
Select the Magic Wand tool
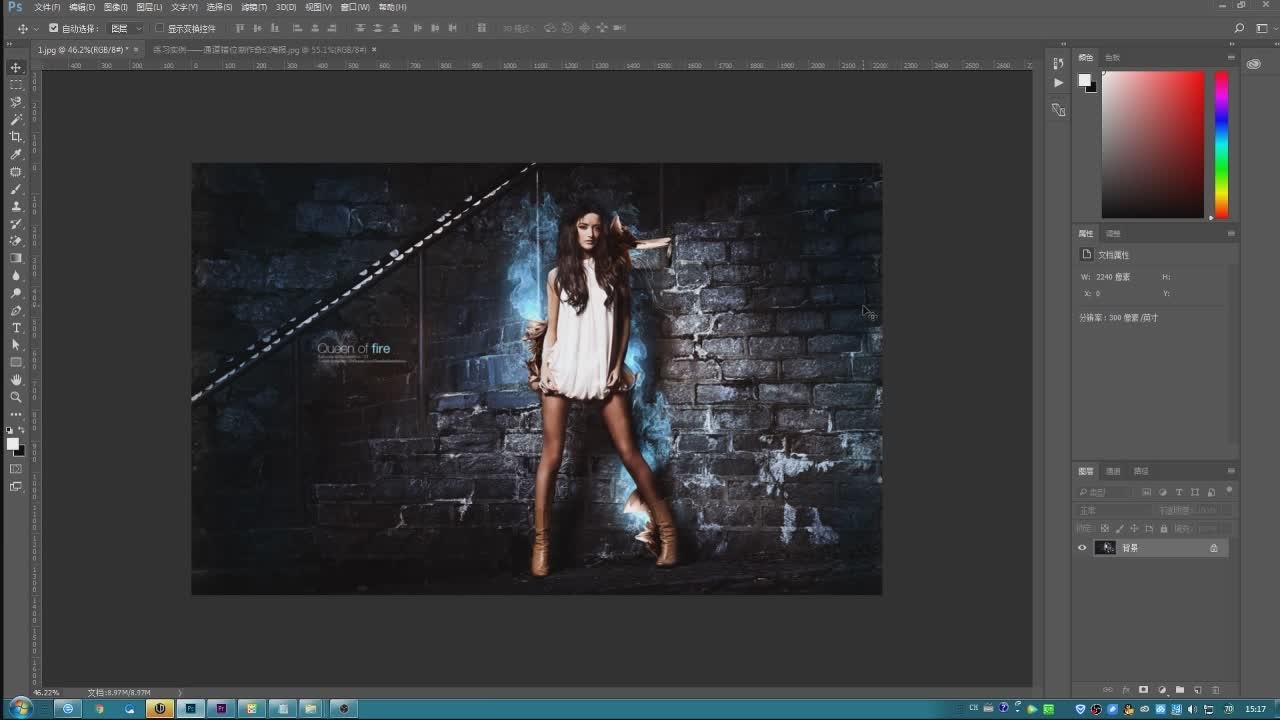pos(16,120)
